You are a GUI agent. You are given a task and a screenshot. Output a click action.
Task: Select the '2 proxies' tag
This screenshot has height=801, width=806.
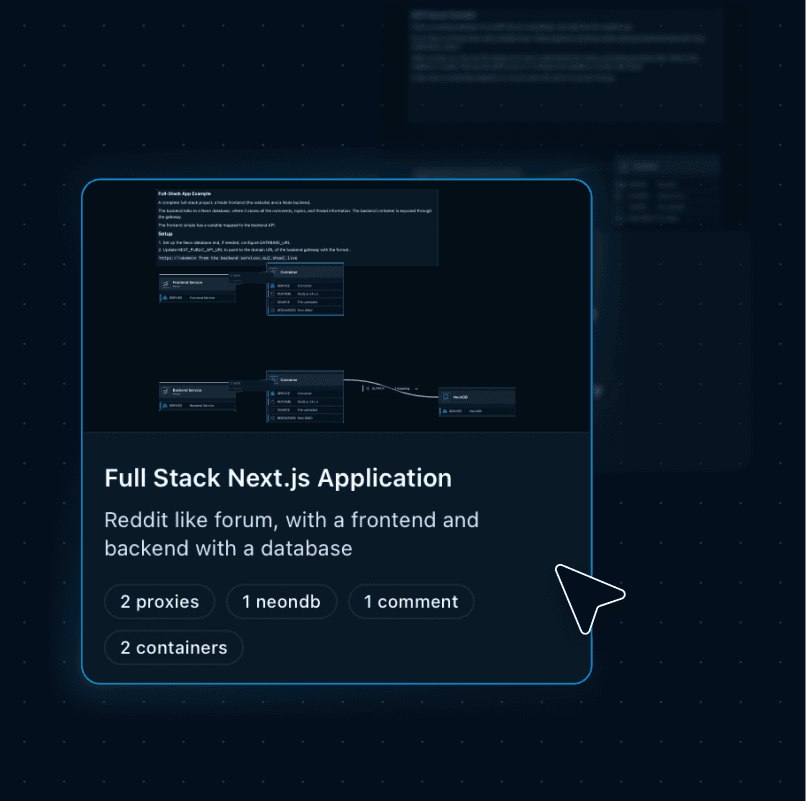tap(159, 602)
